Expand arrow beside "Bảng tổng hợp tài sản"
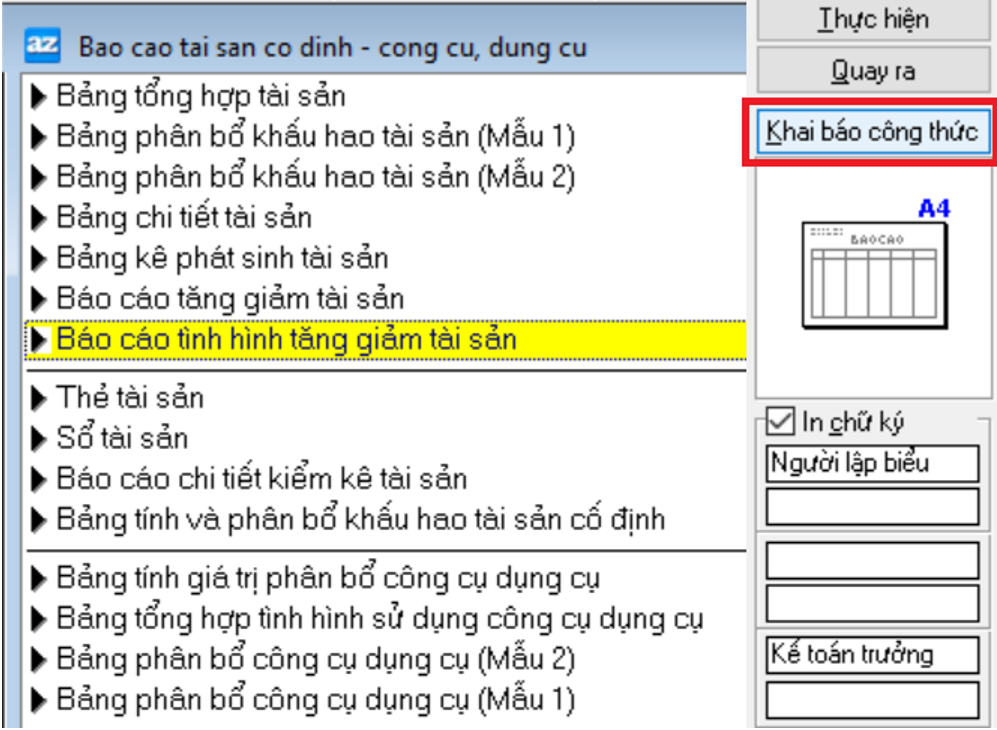 tap(40, 97)
